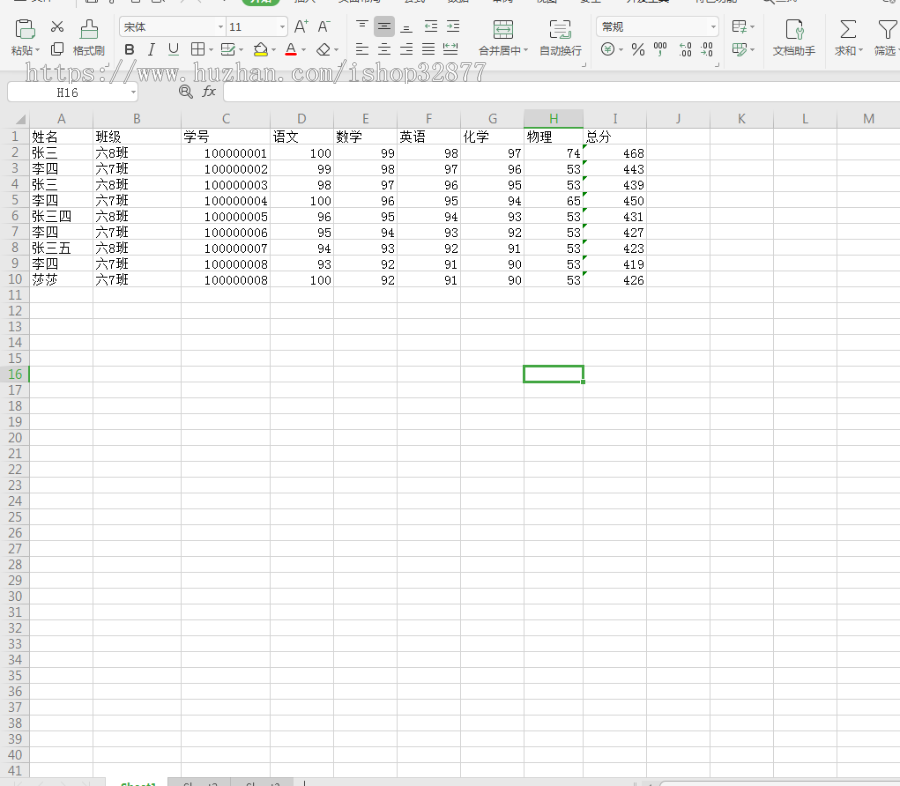900x786 pixels.
Task: Apply borders using the grid border icon
Action: pos(197,49)
